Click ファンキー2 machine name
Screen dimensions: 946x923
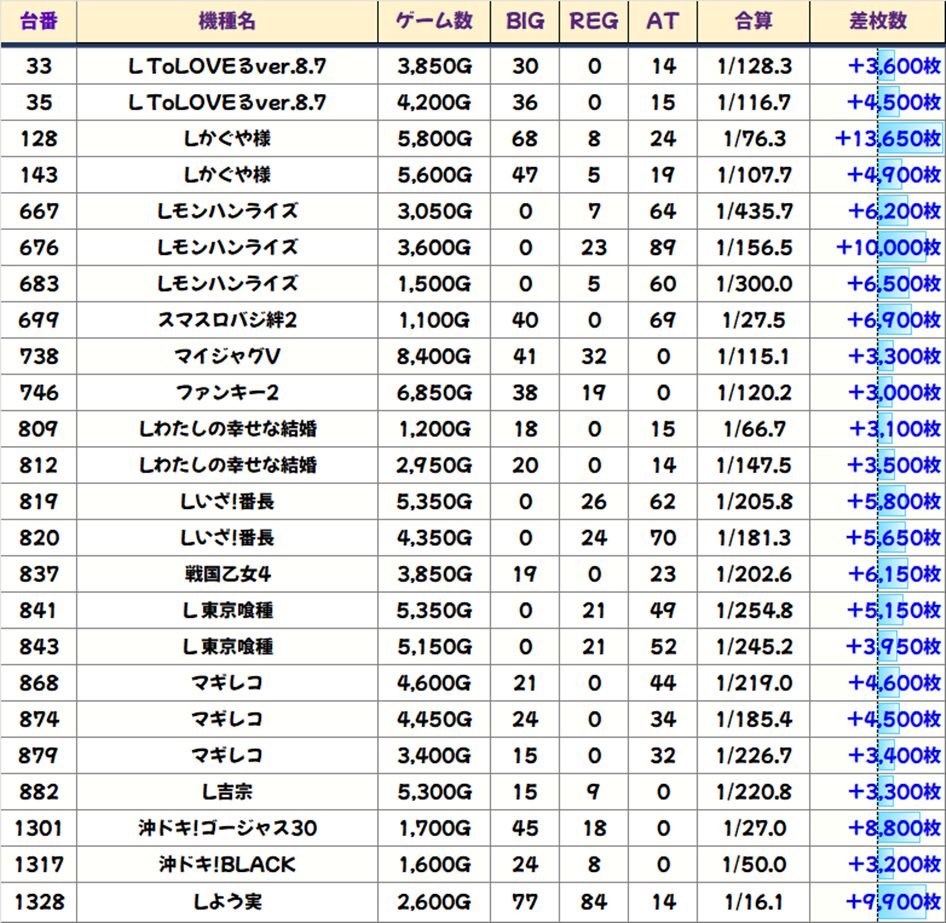click(227, 393)
